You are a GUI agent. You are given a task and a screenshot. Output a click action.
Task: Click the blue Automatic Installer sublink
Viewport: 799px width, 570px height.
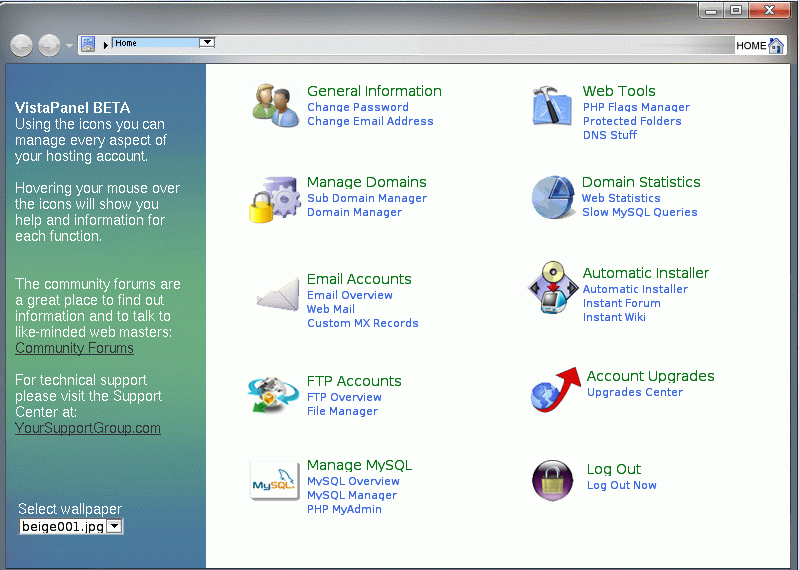(635, 289)
